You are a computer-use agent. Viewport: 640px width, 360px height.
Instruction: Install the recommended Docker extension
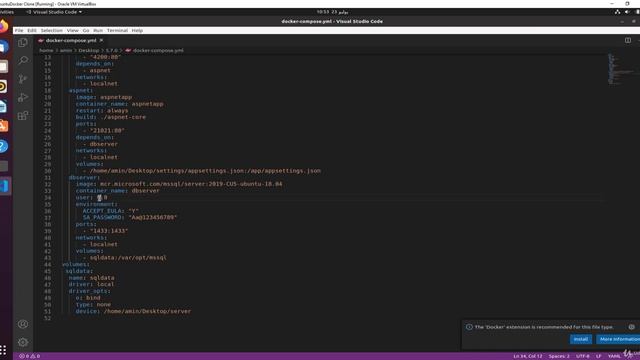coord(580,339)
